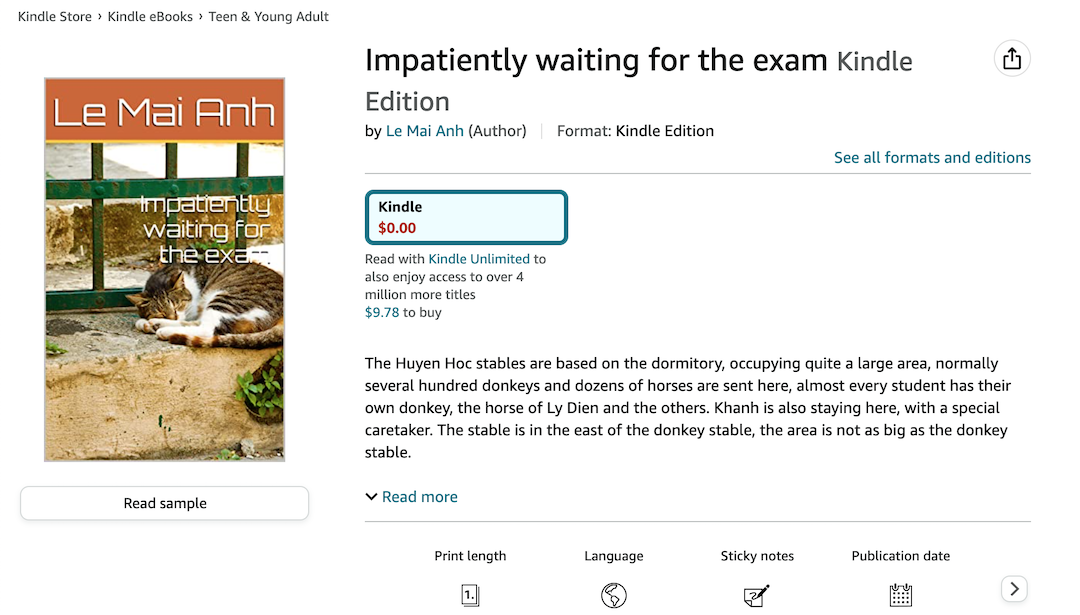
Task: Advance details carousel with right arrow
Action: (x=1014, y=589)
